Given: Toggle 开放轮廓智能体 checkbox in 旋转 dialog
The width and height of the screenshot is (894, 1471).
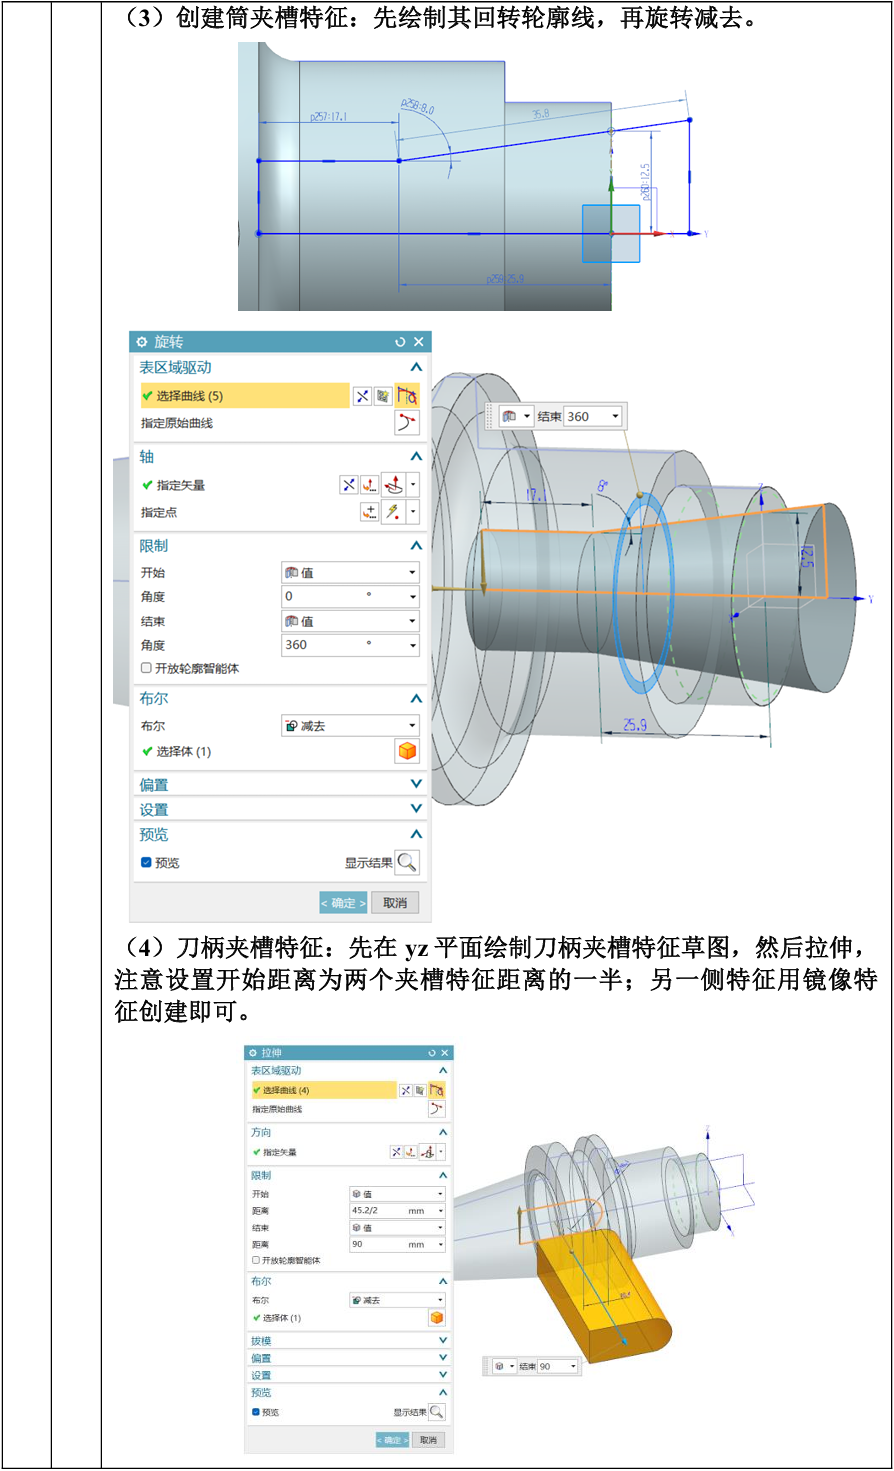Looking at the screenshot, I should [146, 668].
